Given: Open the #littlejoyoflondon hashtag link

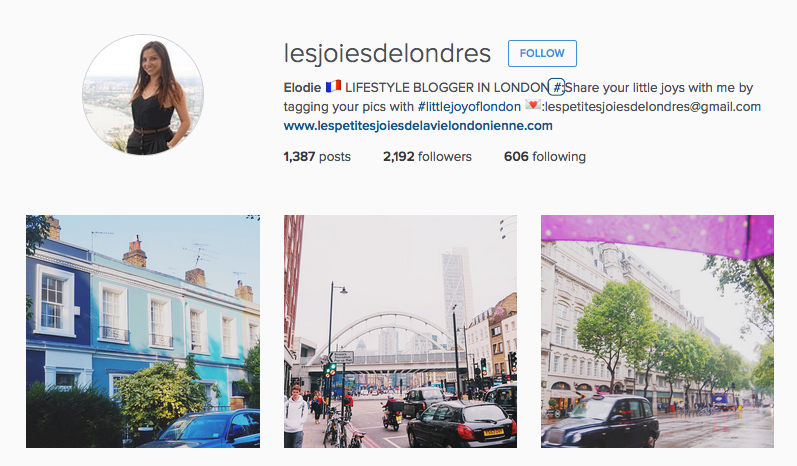Looking at the screenshot, I should [x=469, y=107].
